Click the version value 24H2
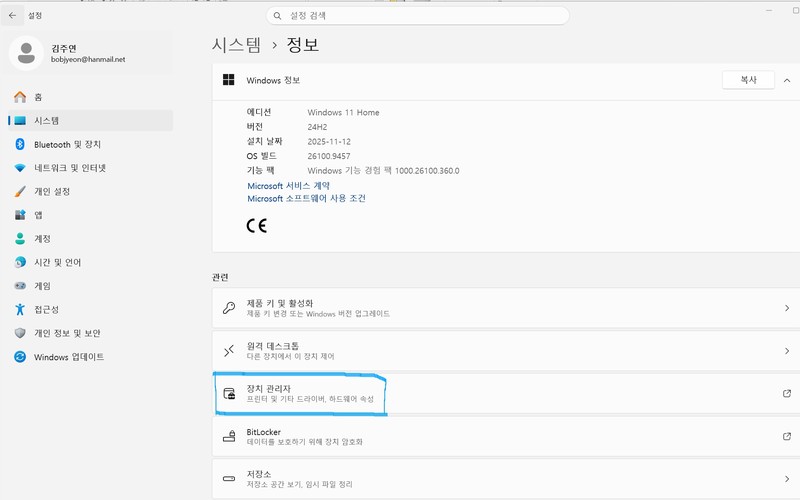Viewport: 800px width, 500px height. click(317, 127)
